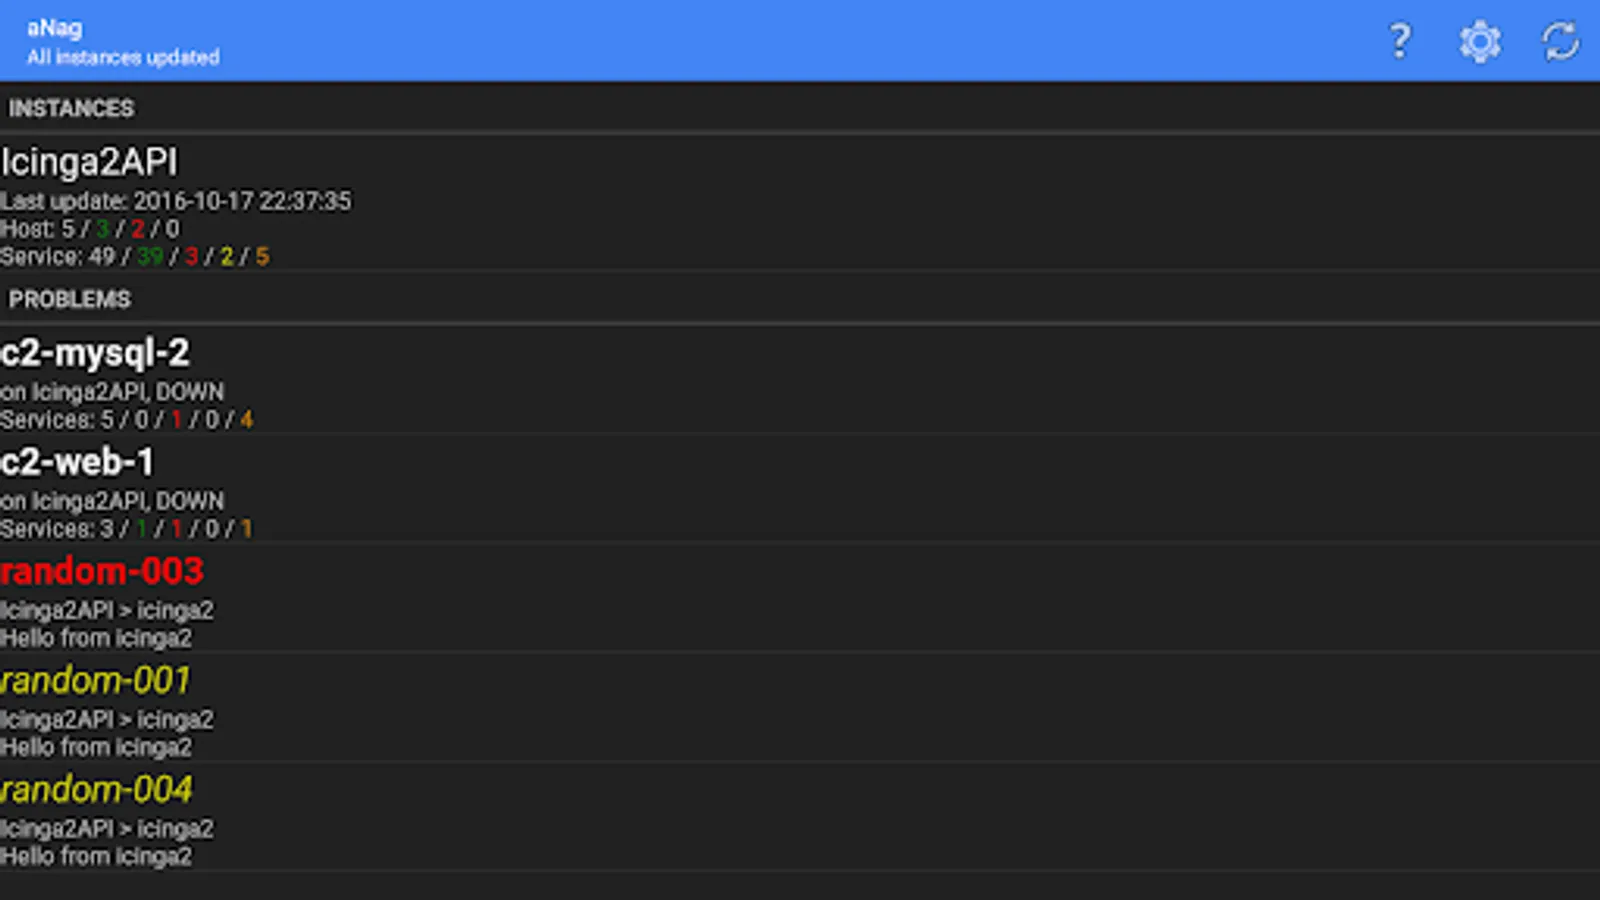Tap the Service 49/39/3/2/5 summary
This screenshot has width=1600, height=900.
click(x=135, y=257)
